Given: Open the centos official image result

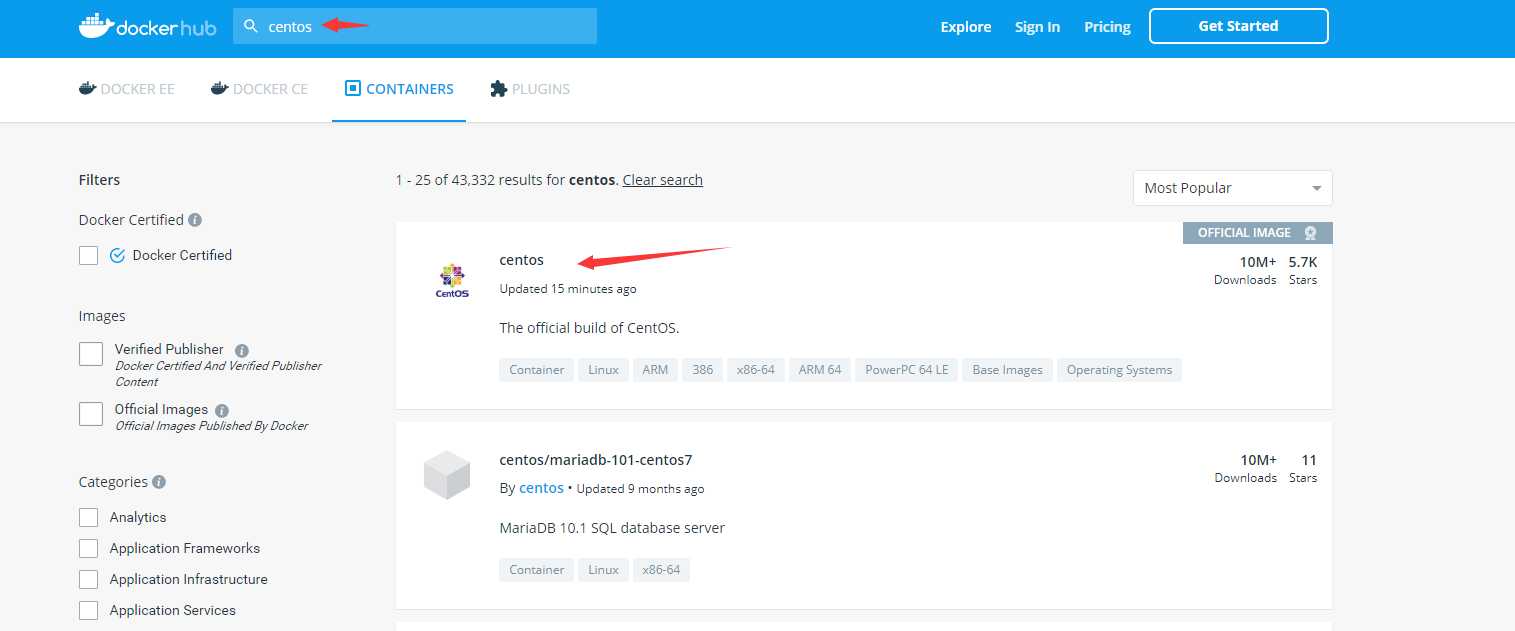Looking at the screenshot, I should click(522, 260).
